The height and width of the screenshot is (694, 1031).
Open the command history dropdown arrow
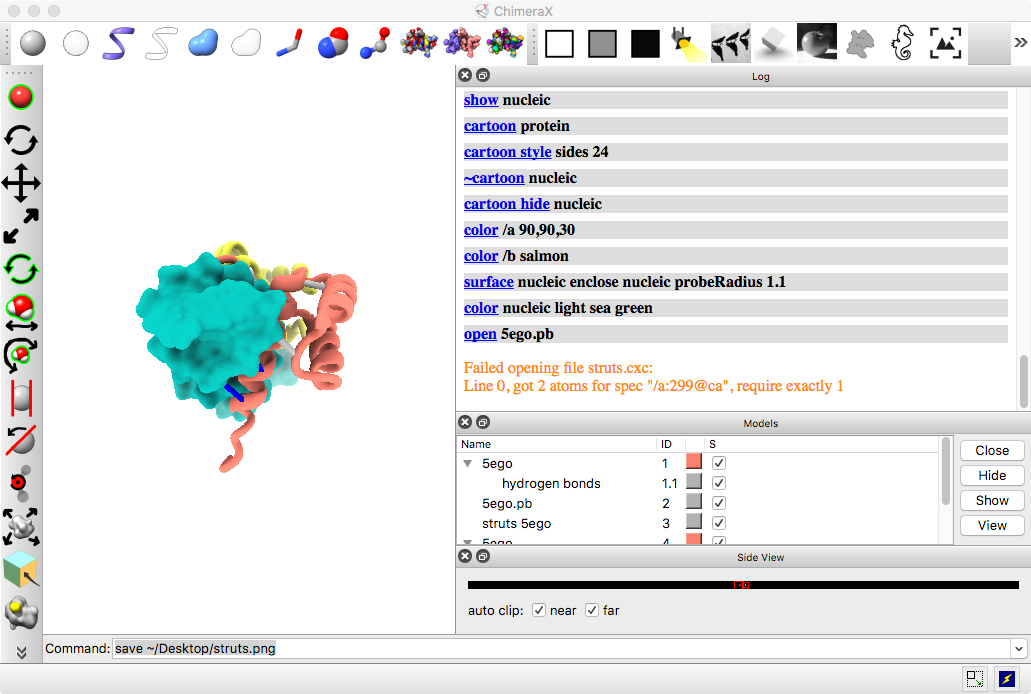[1019, 649]
